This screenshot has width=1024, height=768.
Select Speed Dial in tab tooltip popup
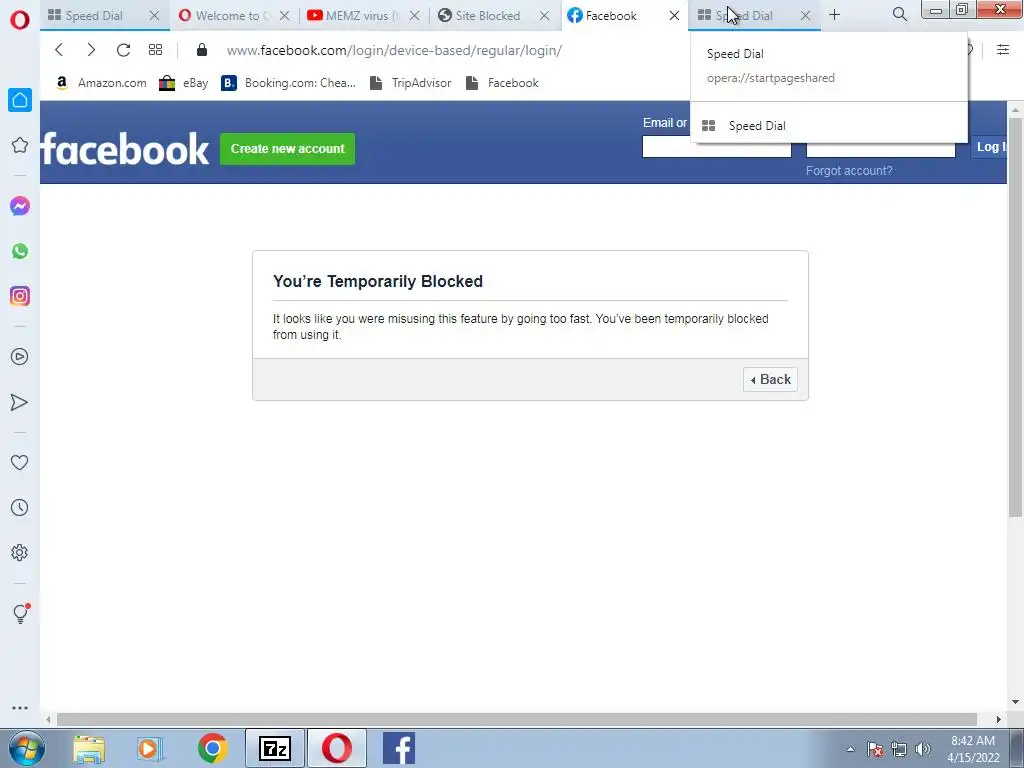click(x=829, y=125)
